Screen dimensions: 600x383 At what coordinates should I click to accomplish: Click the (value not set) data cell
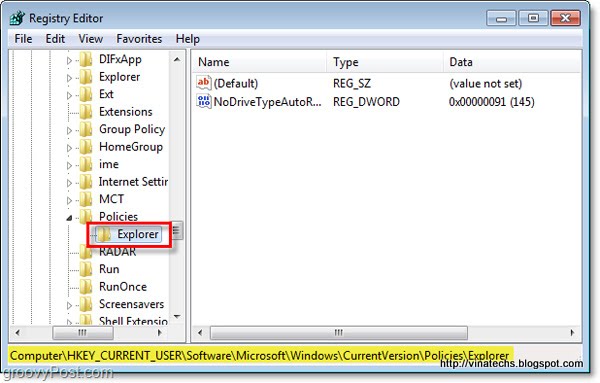coord(486,83)
